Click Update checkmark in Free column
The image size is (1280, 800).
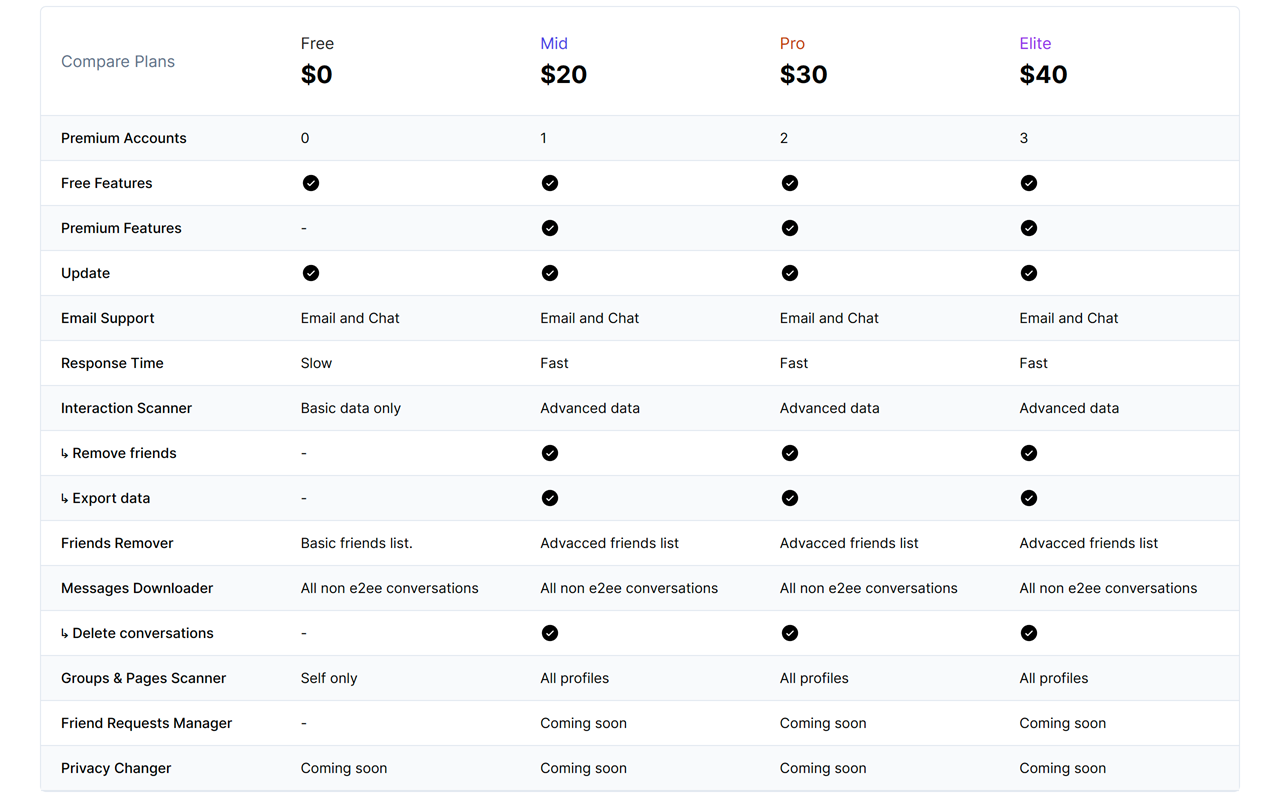point(311,273)
